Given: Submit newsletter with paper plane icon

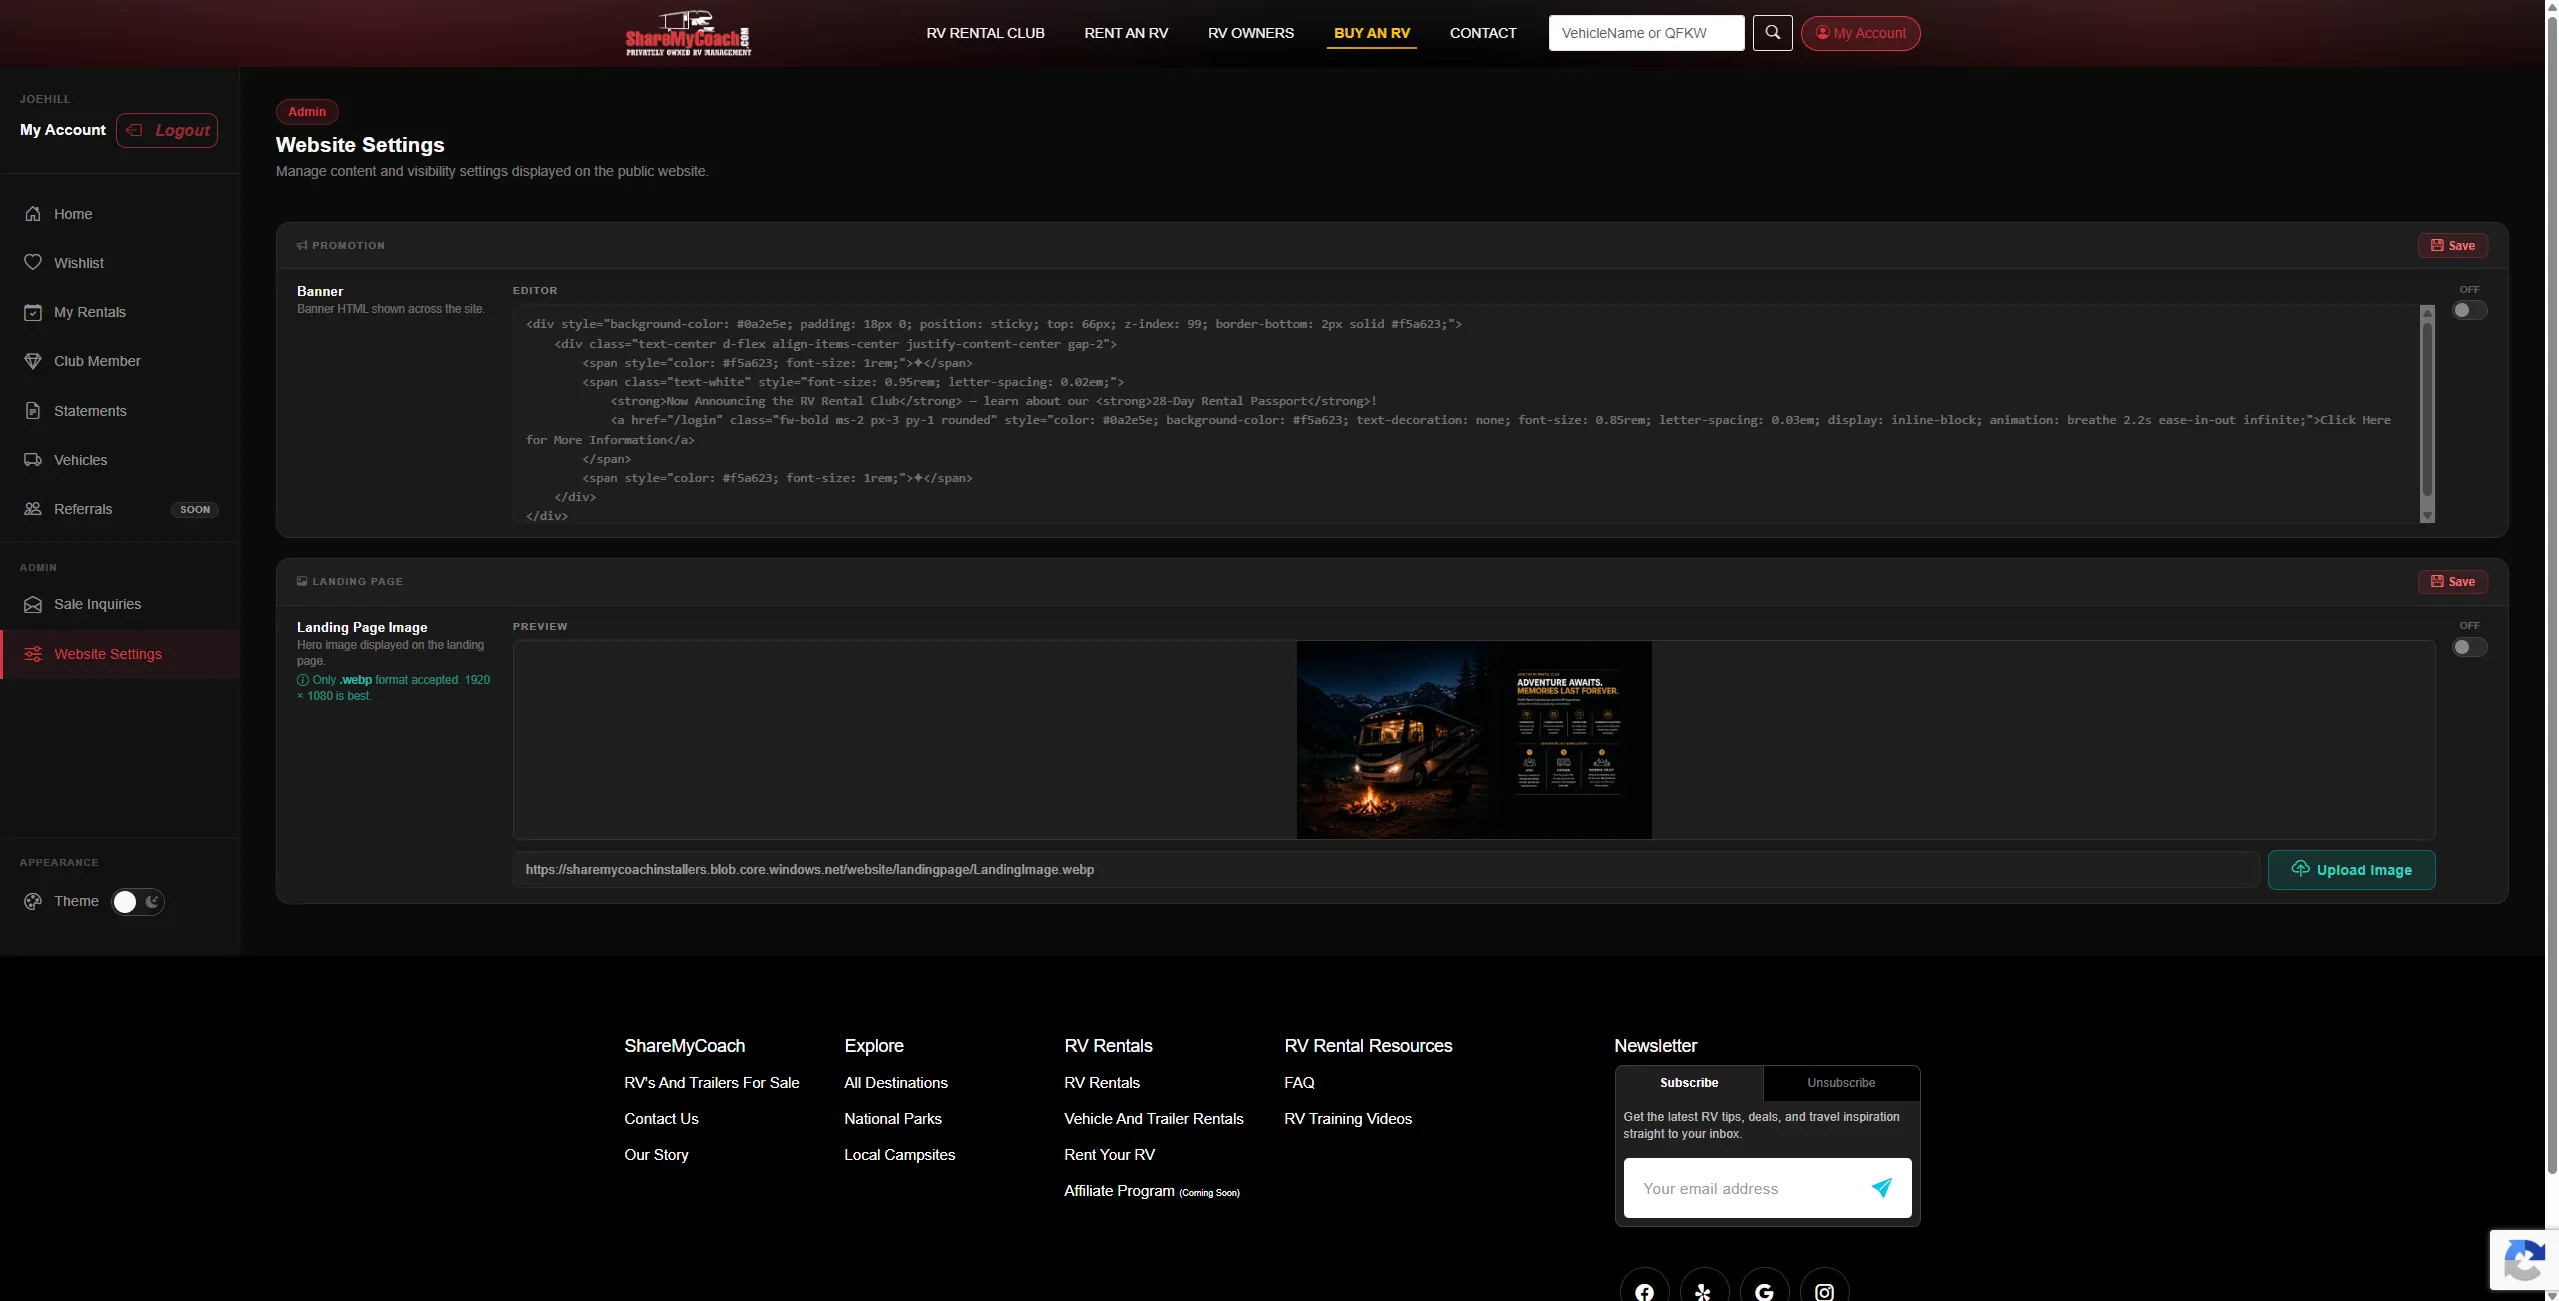Looking at the screenshot, I should point(1881,1188).
